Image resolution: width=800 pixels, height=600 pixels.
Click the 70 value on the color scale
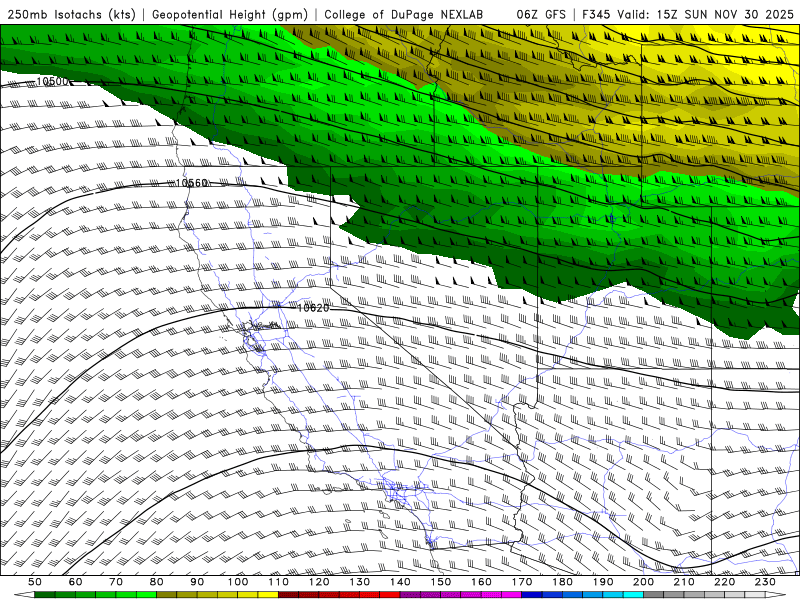click(116, 582)
